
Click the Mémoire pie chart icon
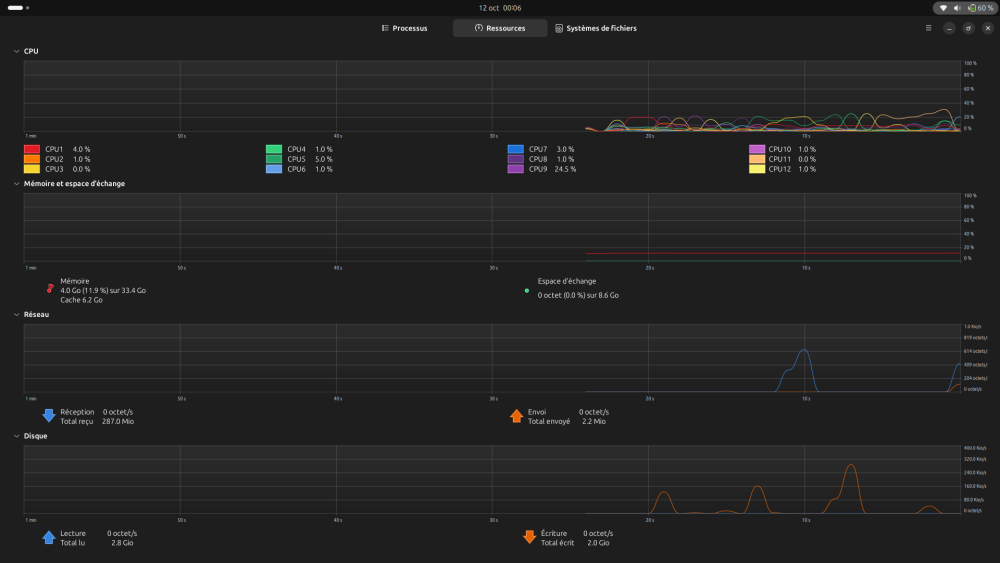tap(50, 289)
